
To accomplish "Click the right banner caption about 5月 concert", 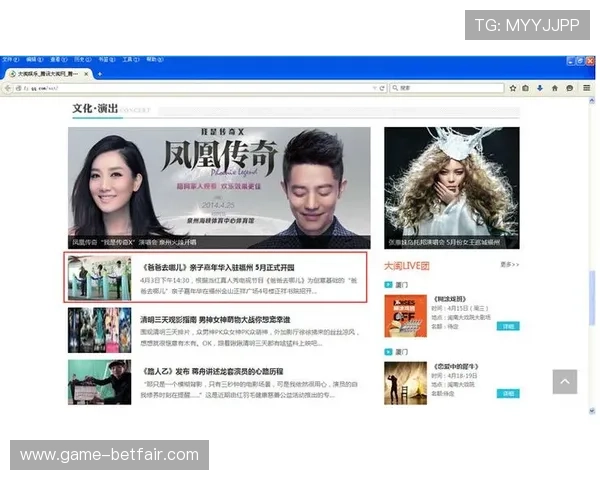I will pos(444,242).
